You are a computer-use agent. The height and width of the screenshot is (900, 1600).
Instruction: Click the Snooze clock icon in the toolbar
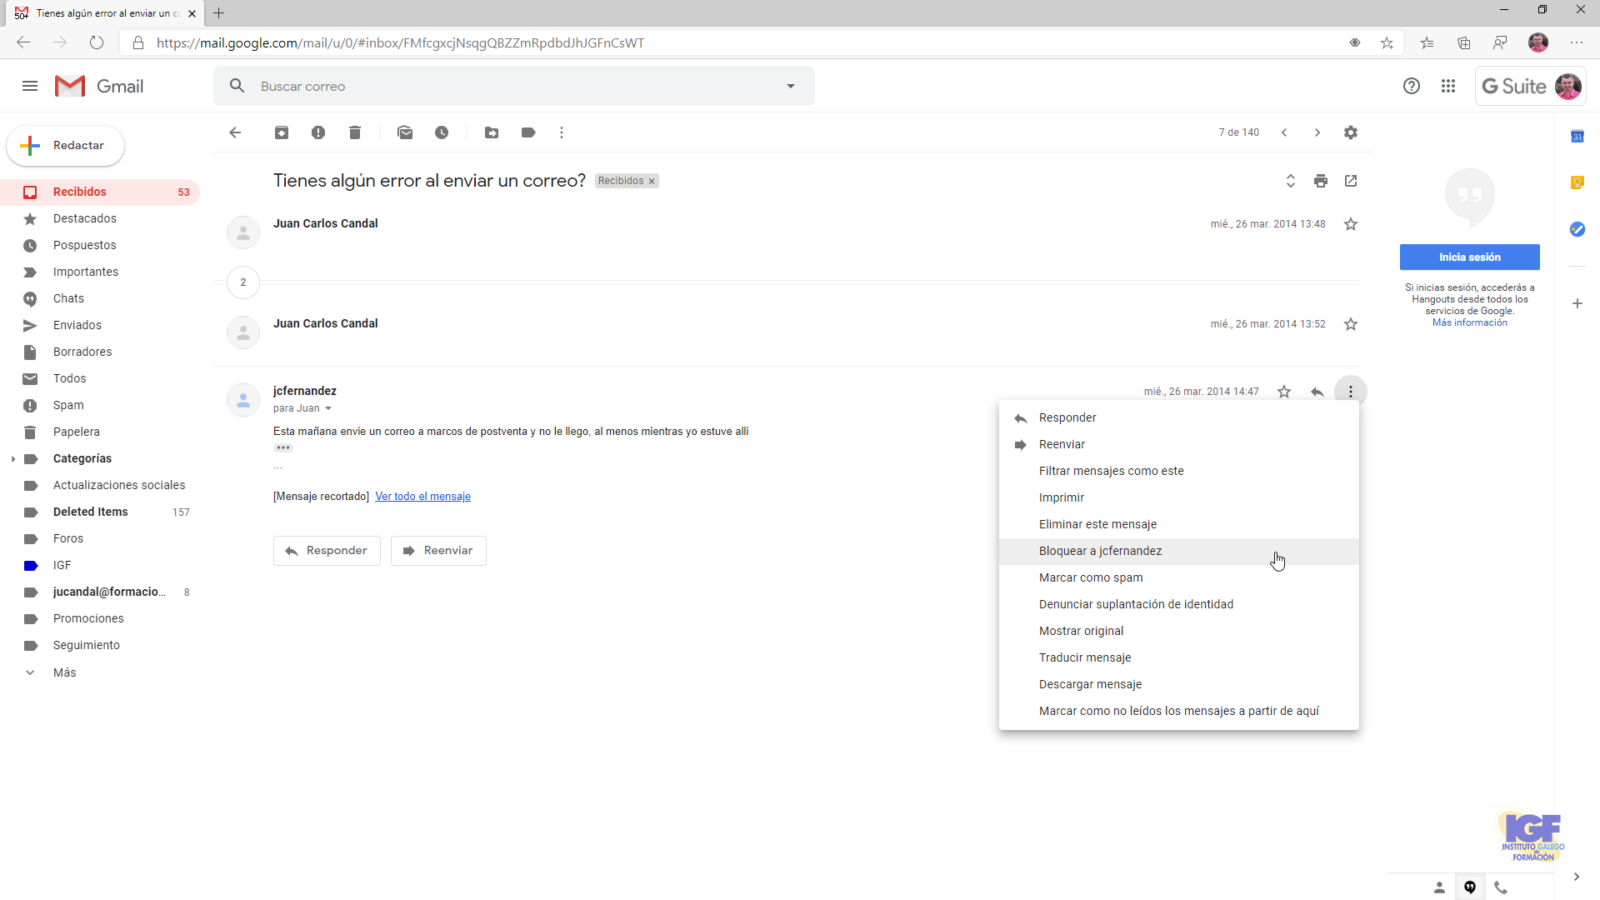[442, 133]
